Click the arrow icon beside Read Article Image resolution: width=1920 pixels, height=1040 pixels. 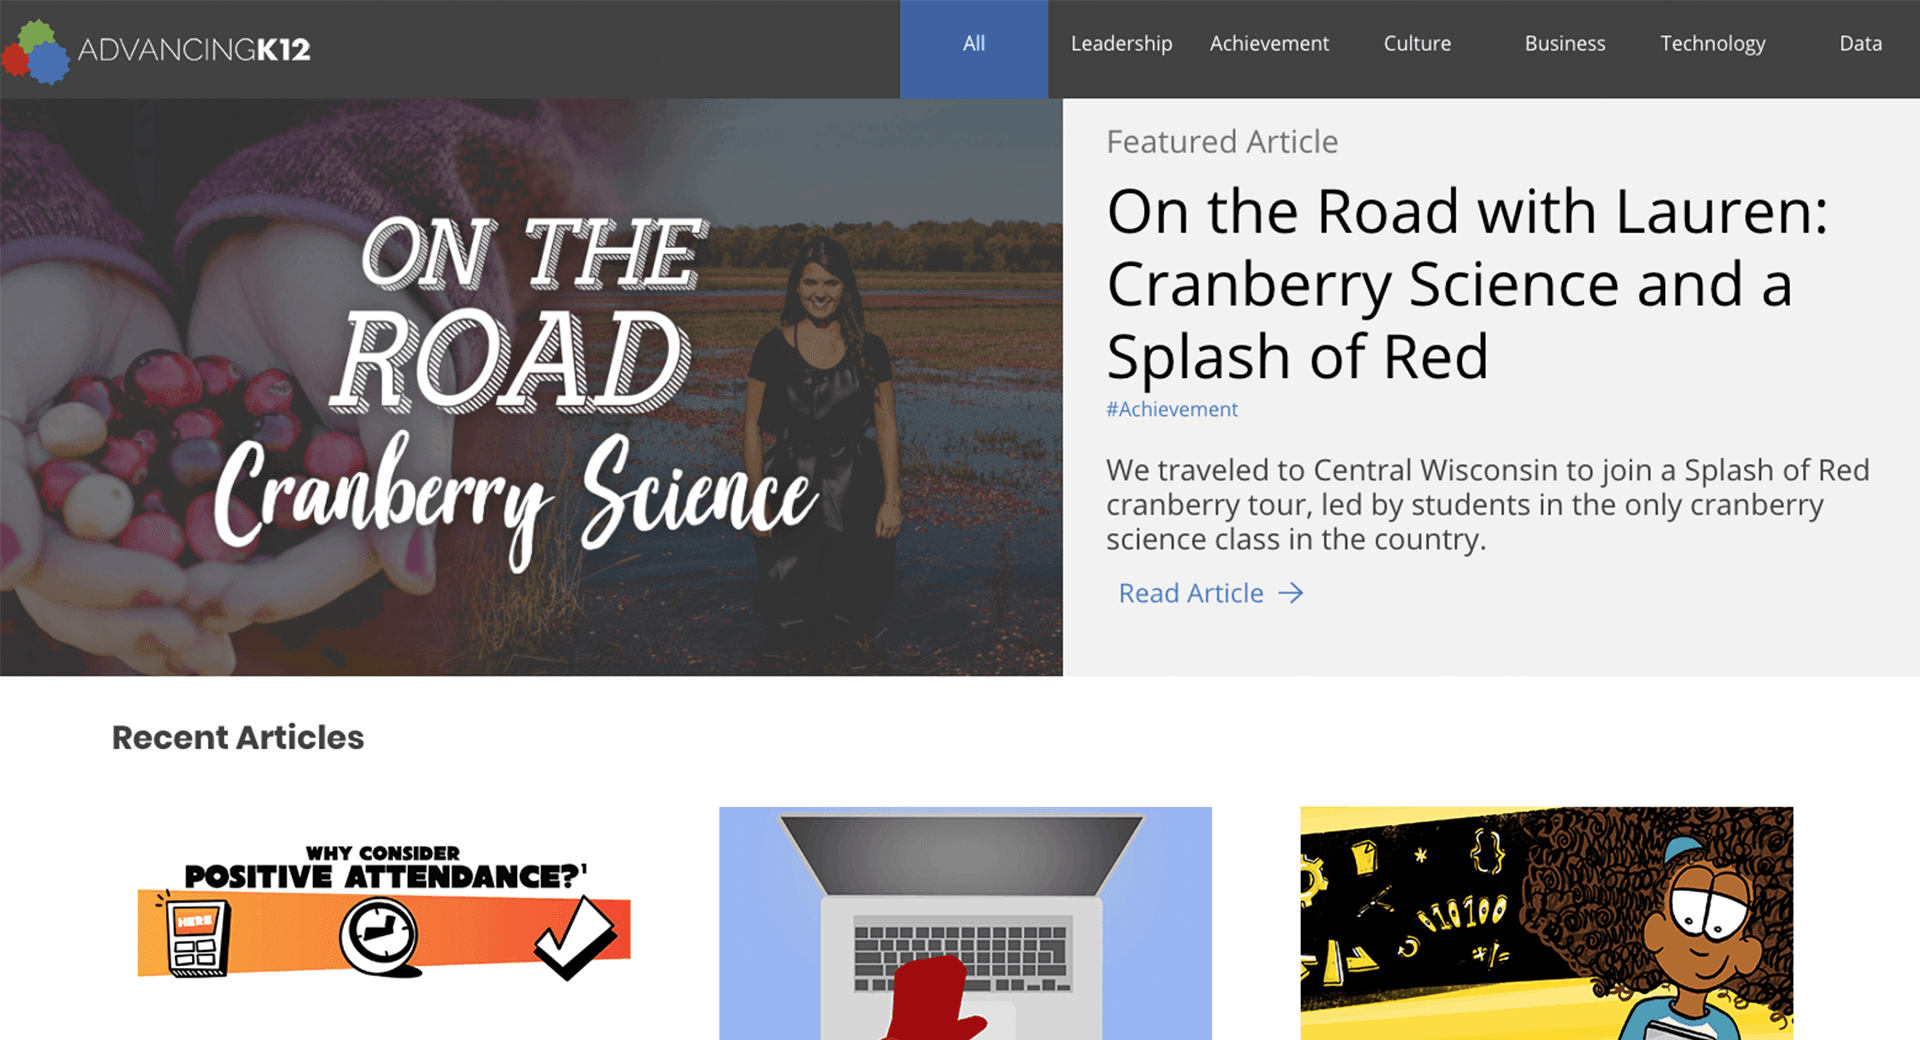[1291, 593]
